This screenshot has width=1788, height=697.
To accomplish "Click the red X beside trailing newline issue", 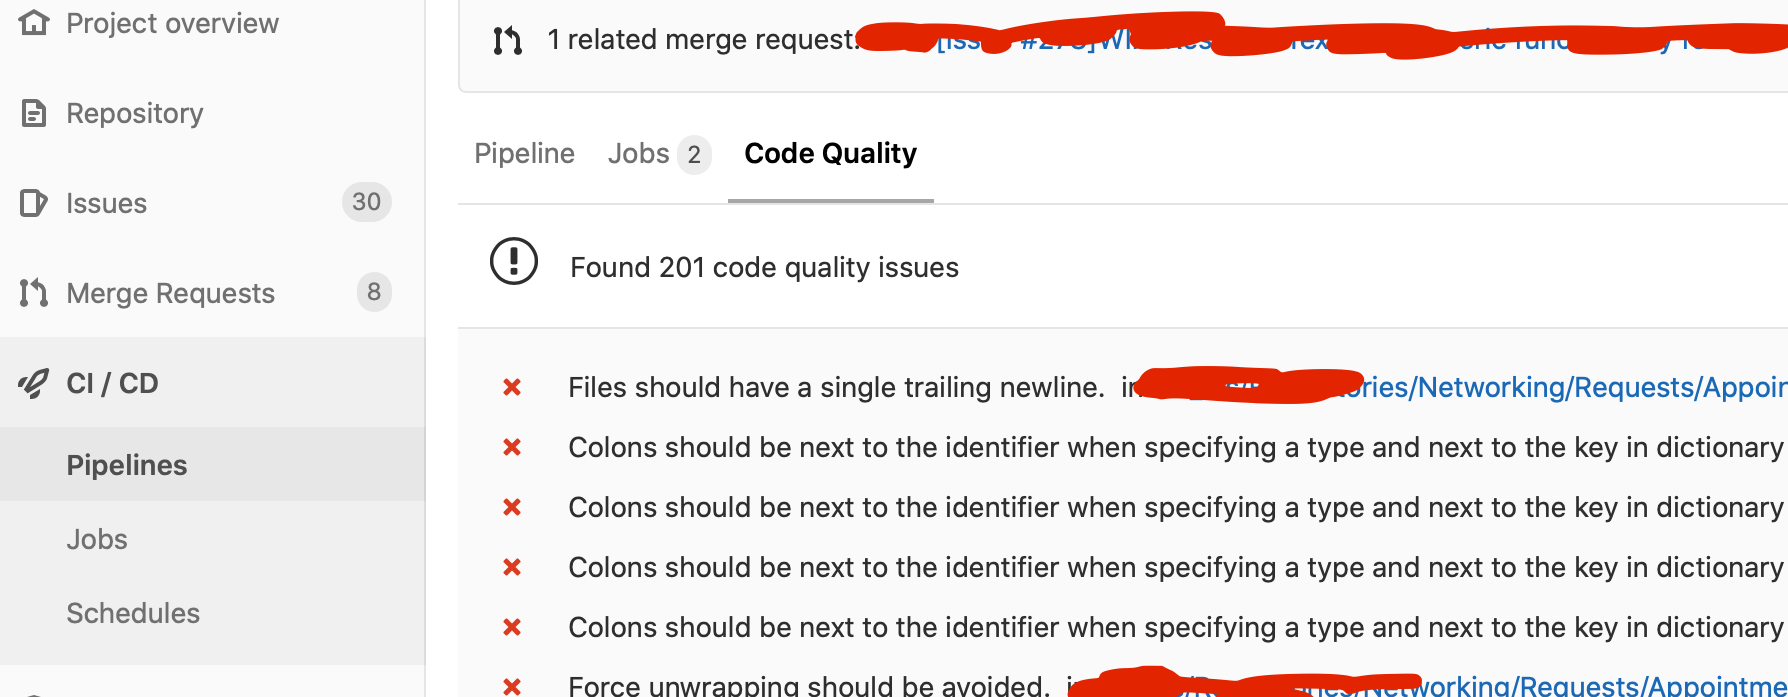I will (x=512, y=387).
